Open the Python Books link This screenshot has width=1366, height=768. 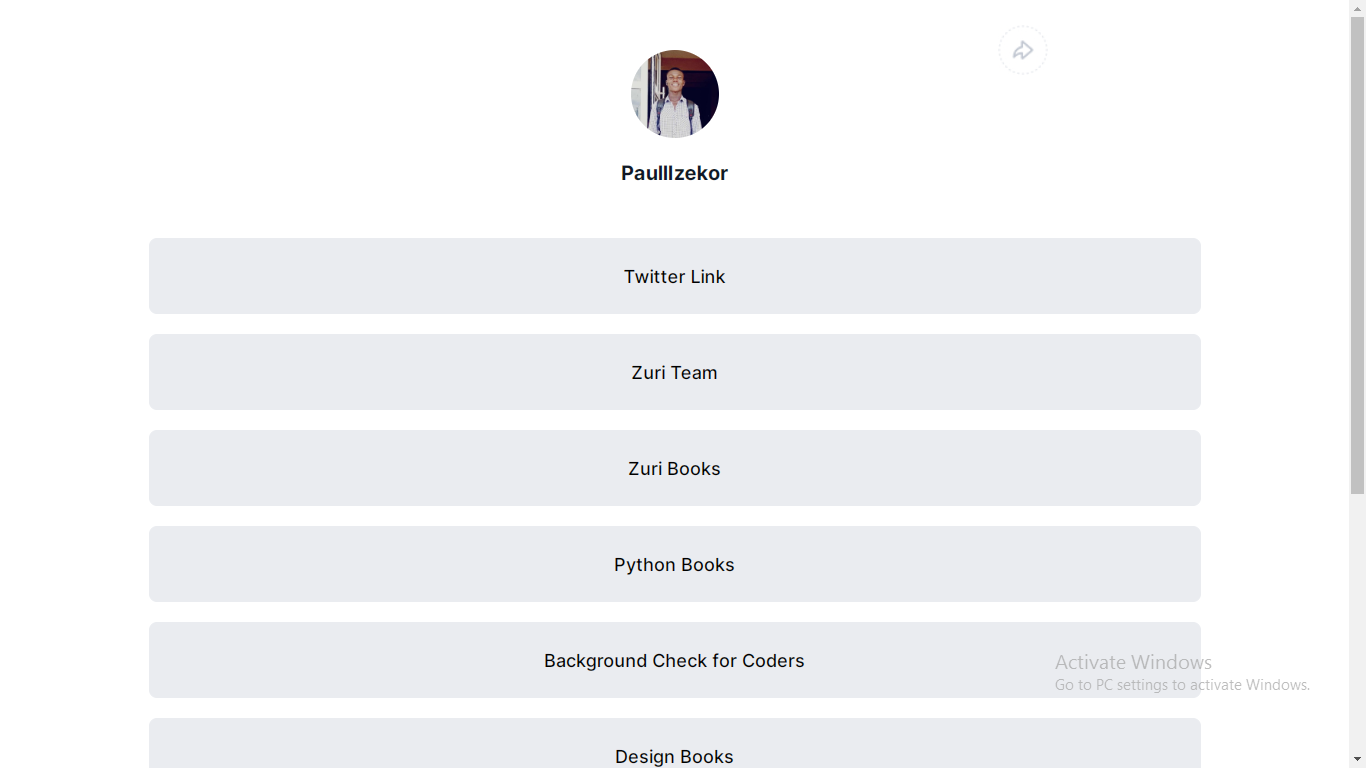[675, 564]
